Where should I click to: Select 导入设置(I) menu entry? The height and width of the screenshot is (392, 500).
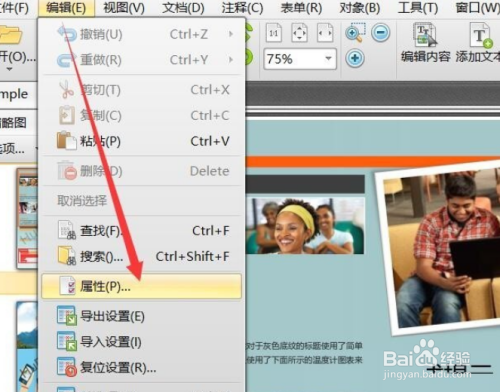(141, 342)
